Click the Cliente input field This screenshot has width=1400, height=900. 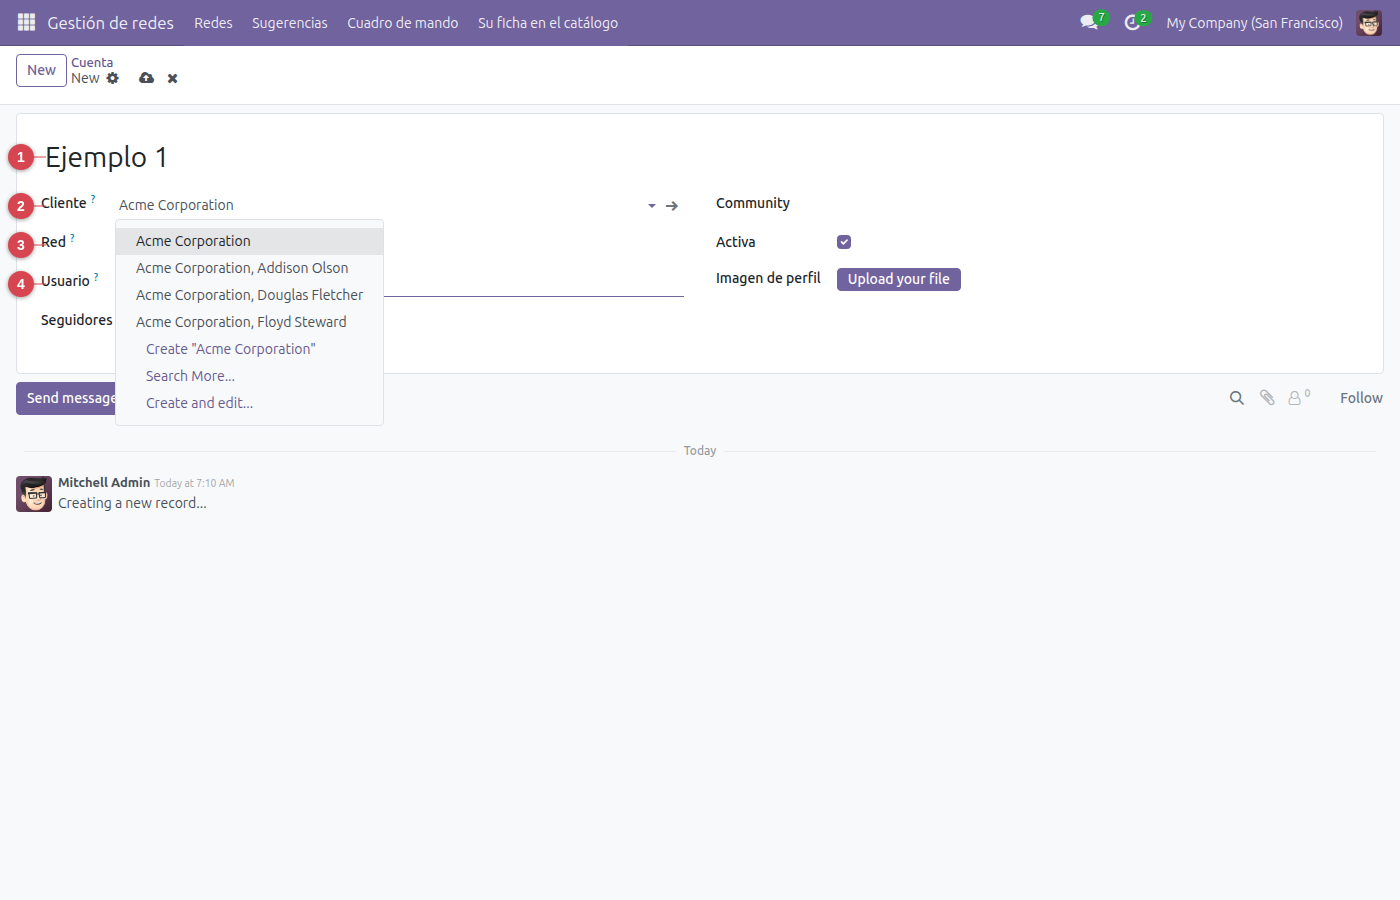click(x=378, y=205)
